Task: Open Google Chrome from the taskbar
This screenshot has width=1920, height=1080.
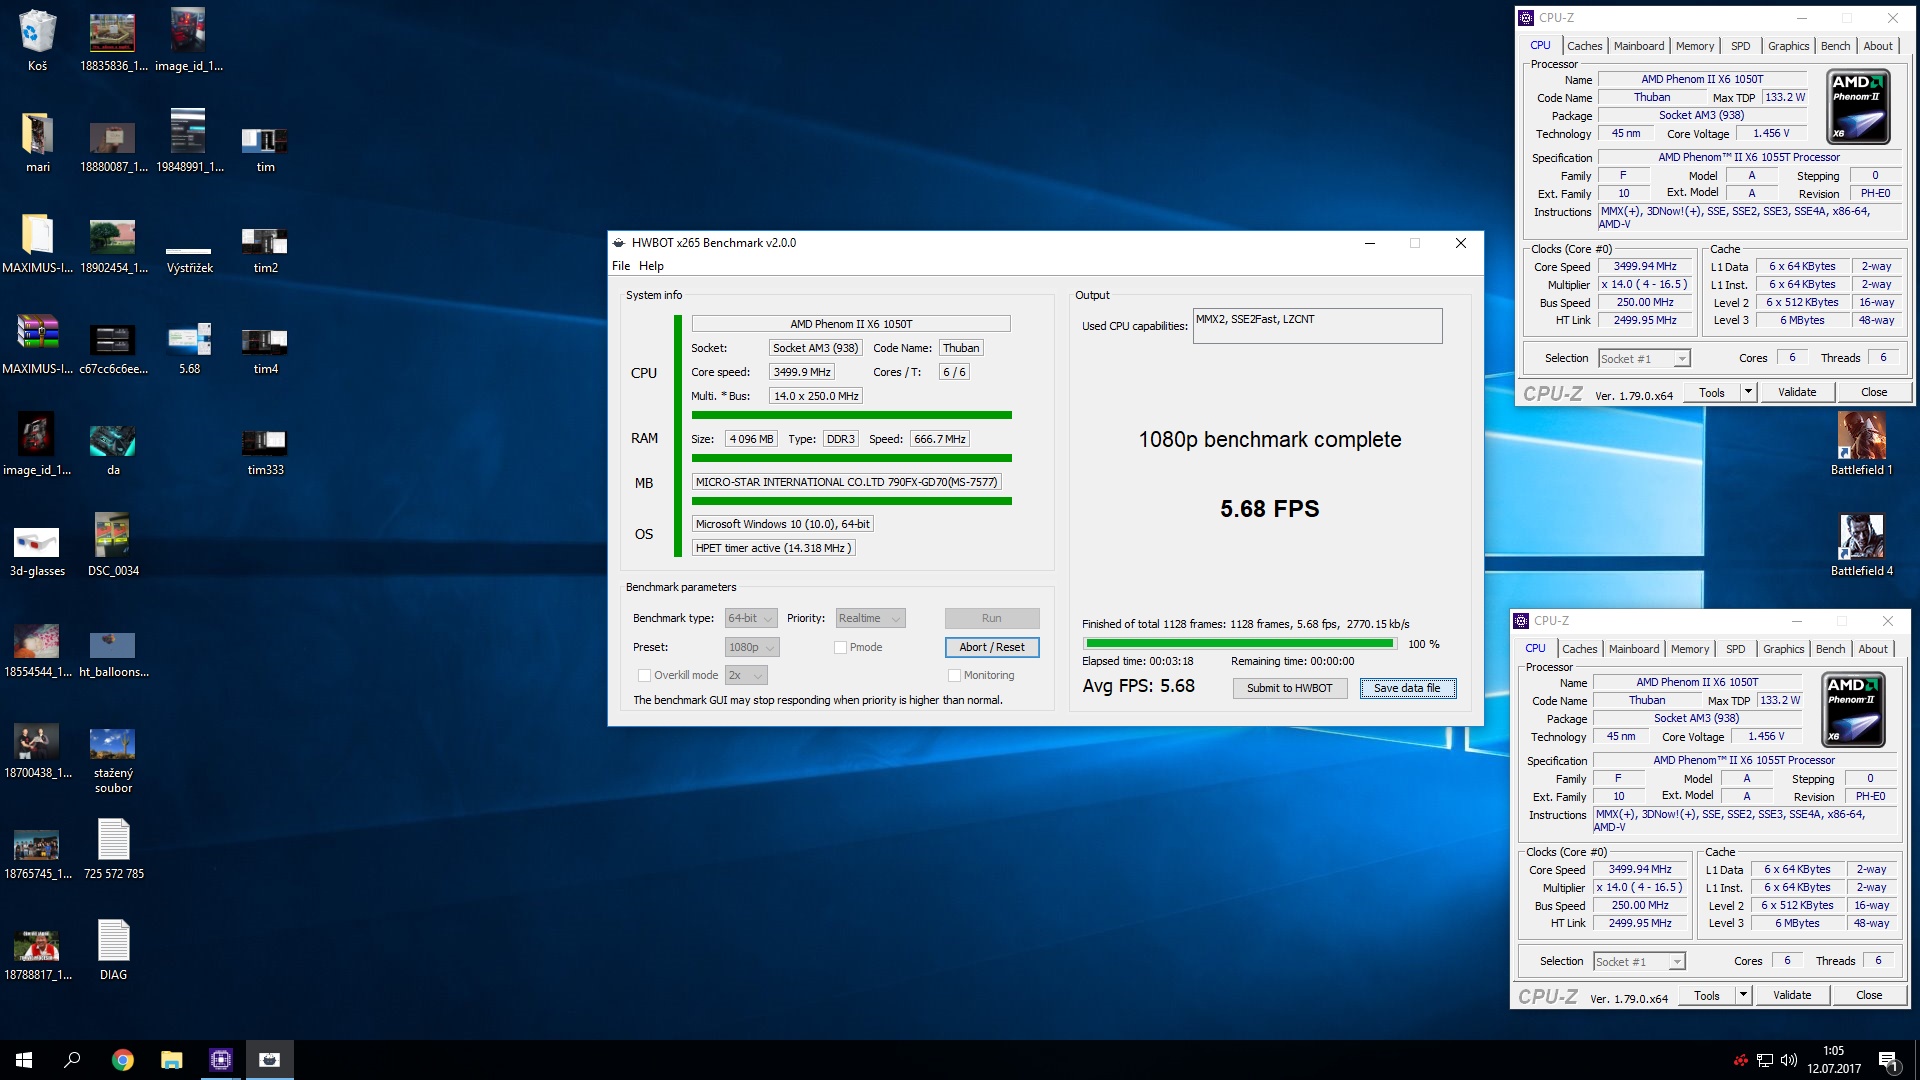Action: click(122, 1060)
